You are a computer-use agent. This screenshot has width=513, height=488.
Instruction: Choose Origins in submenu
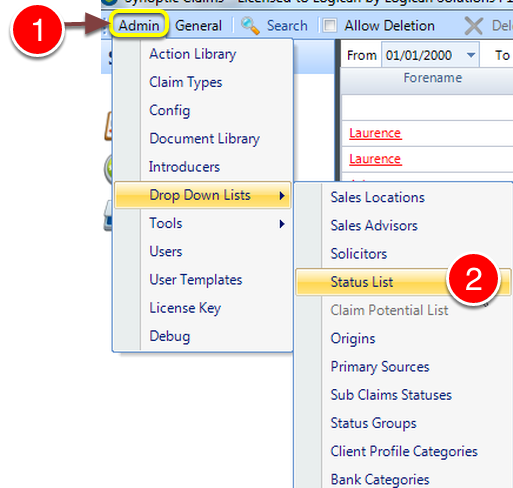coord(403,339)
